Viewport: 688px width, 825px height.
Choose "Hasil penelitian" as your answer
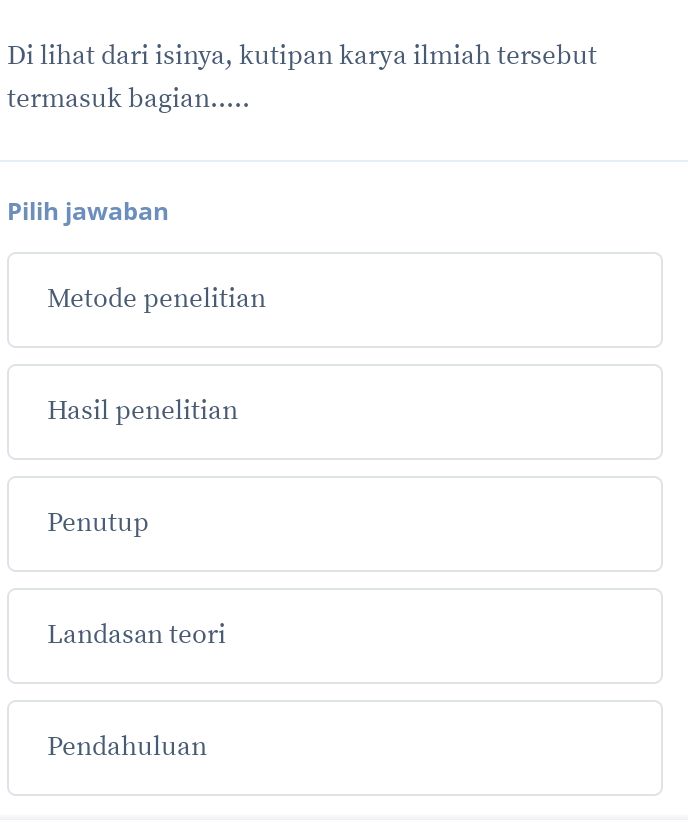pos(335,411)
